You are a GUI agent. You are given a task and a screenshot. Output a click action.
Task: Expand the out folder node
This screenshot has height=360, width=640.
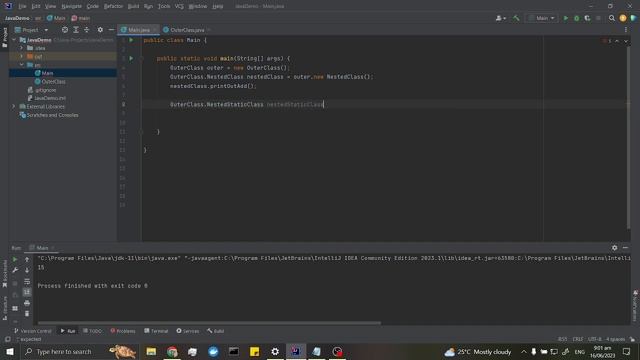tap(22, 56)
